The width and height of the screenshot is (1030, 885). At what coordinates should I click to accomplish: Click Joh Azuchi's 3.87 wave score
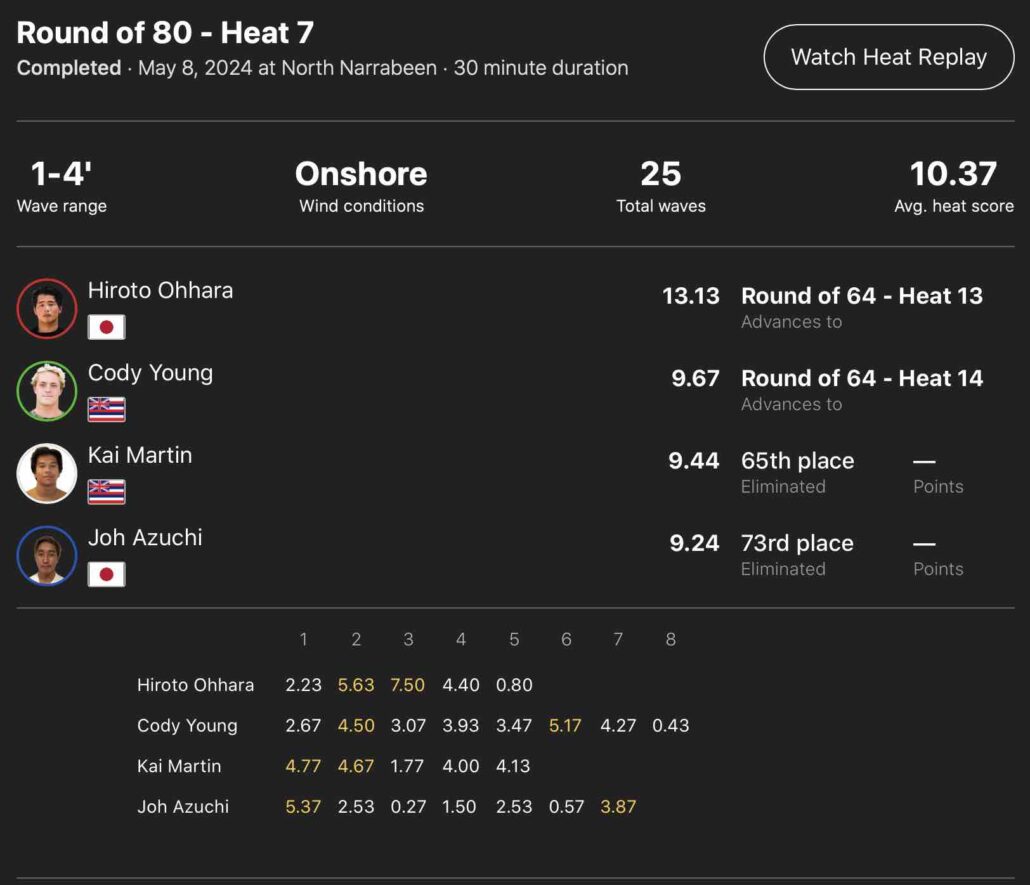(x=618, y=807)
